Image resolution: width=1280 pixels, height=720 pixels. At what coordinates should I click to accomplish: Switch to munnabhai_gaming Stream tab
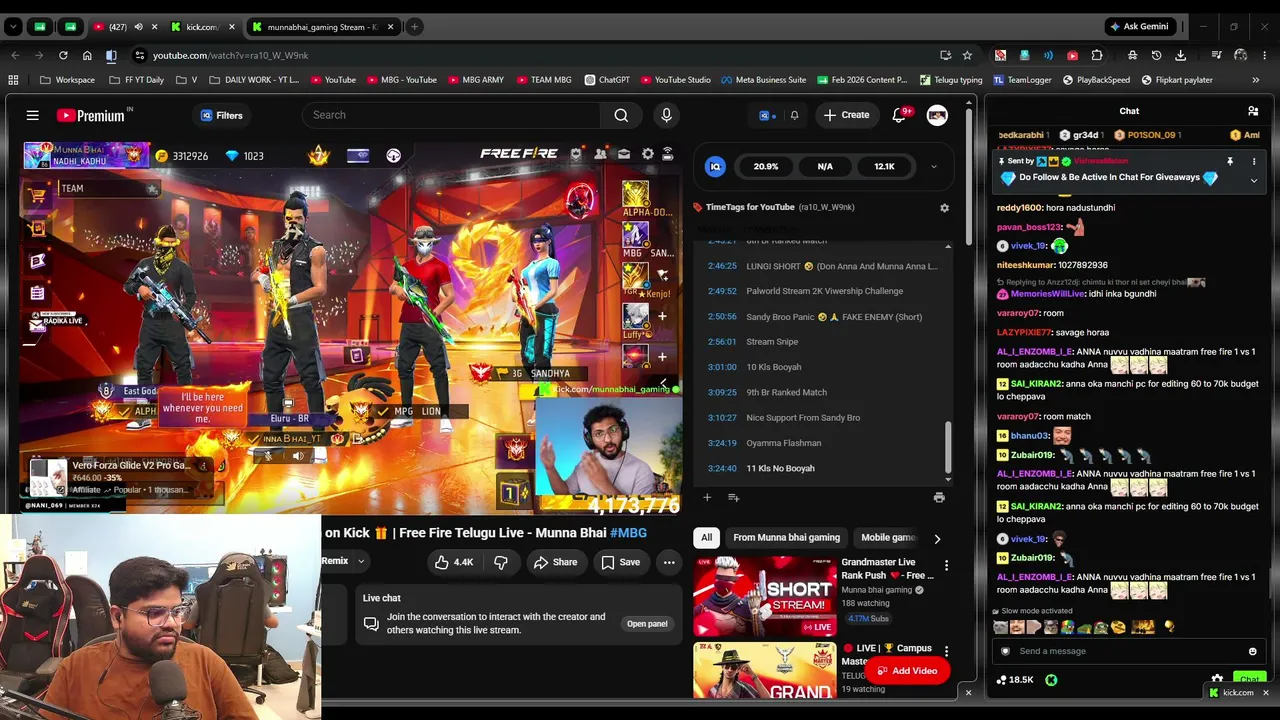click(x=322, y=27)
